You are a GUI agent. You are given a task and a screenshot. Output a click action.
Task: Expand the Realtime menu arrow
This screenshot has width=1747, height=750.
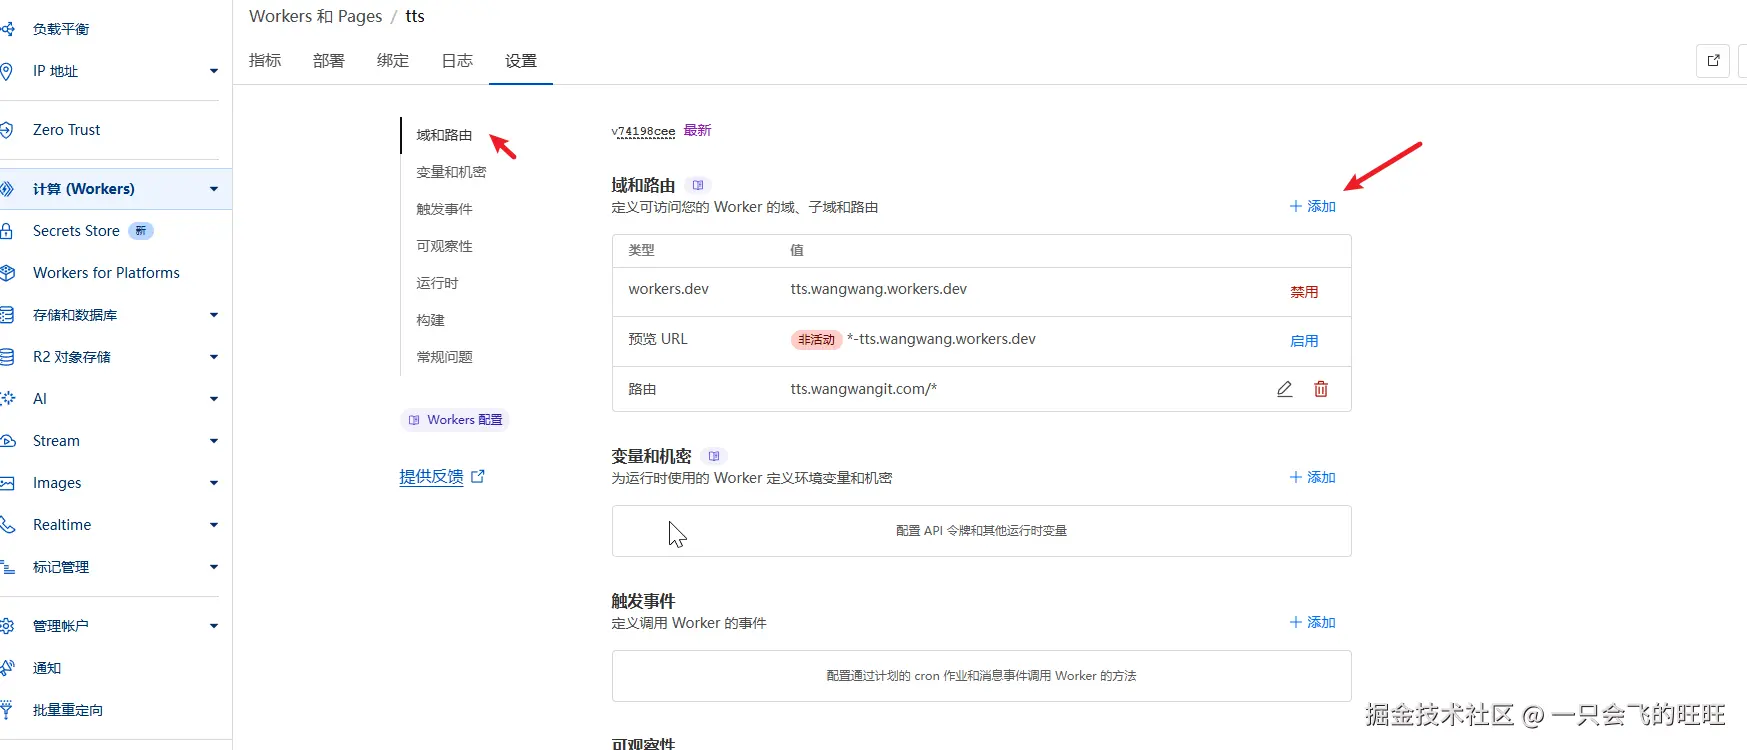click(x=214, y=525)
